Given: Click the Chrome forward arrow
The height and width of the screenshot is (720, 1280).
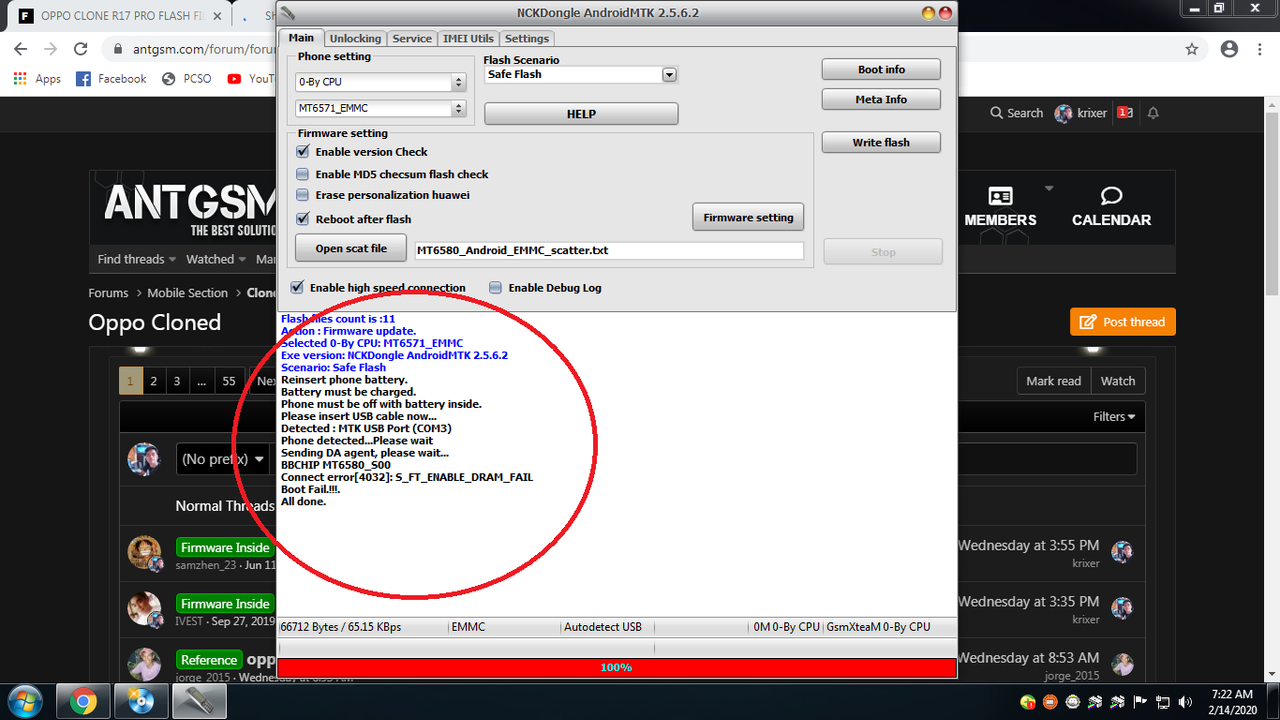Looking at the screenshot, I should pos(50,49).
